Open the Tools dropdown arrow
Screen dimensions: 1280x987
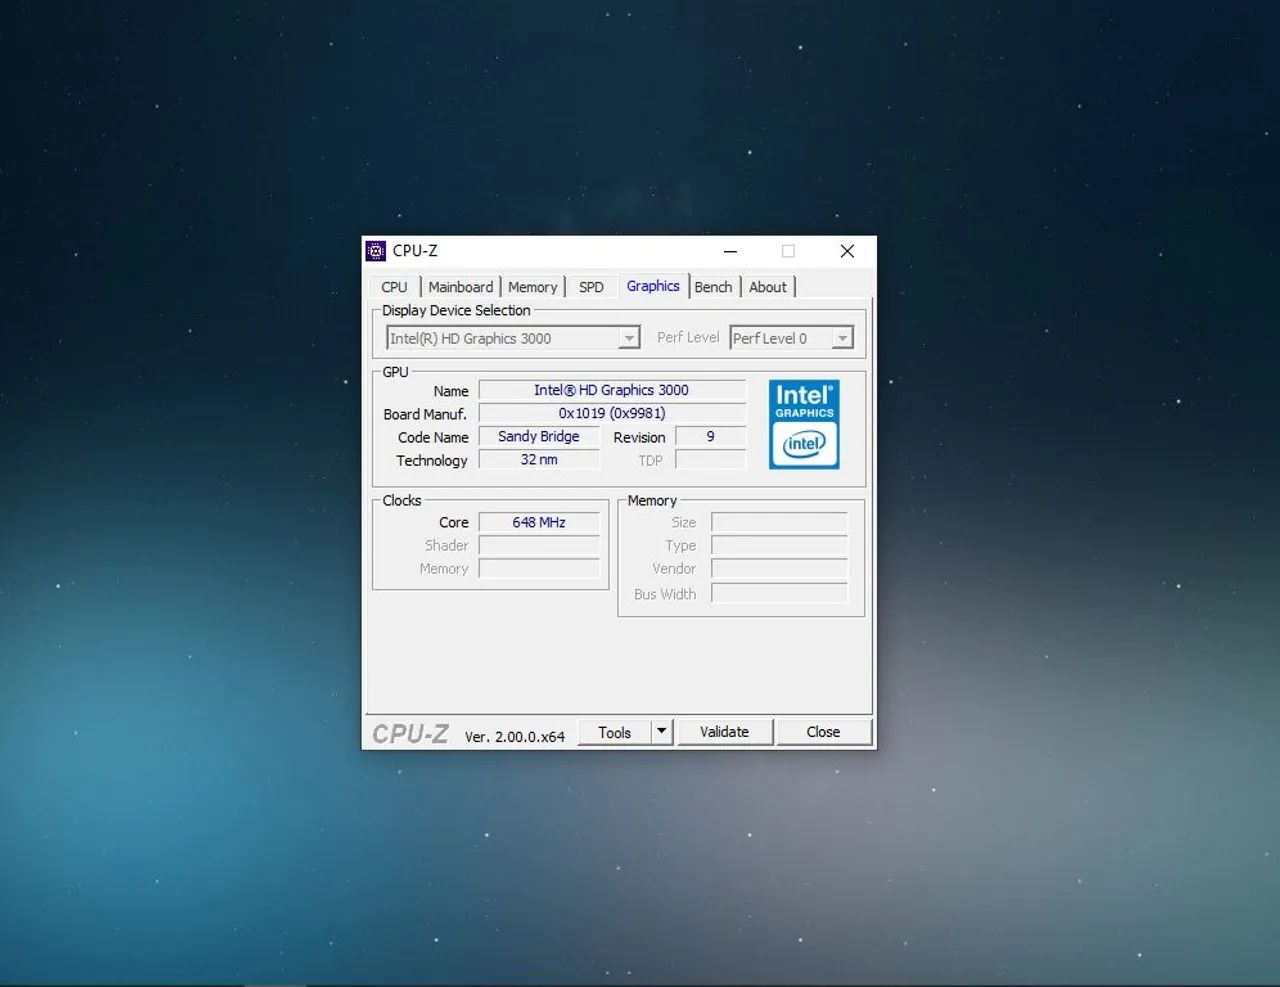coord(661,732)
